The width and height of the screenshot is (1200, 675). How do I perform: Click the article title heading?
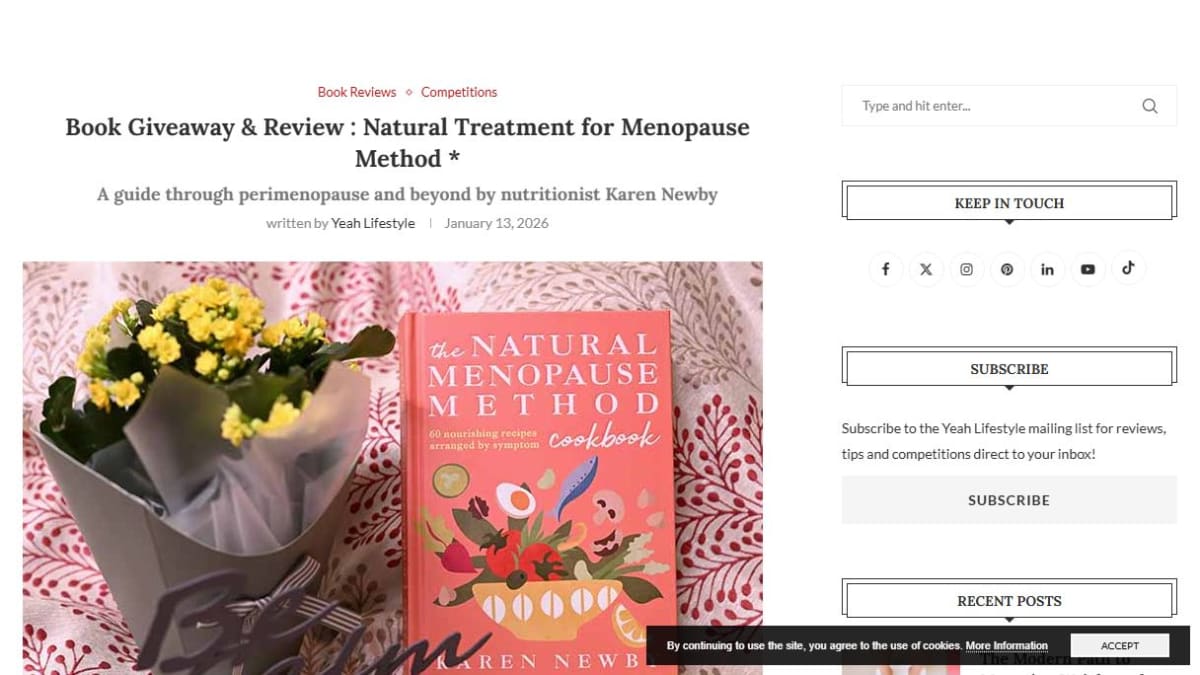[407, 143]
